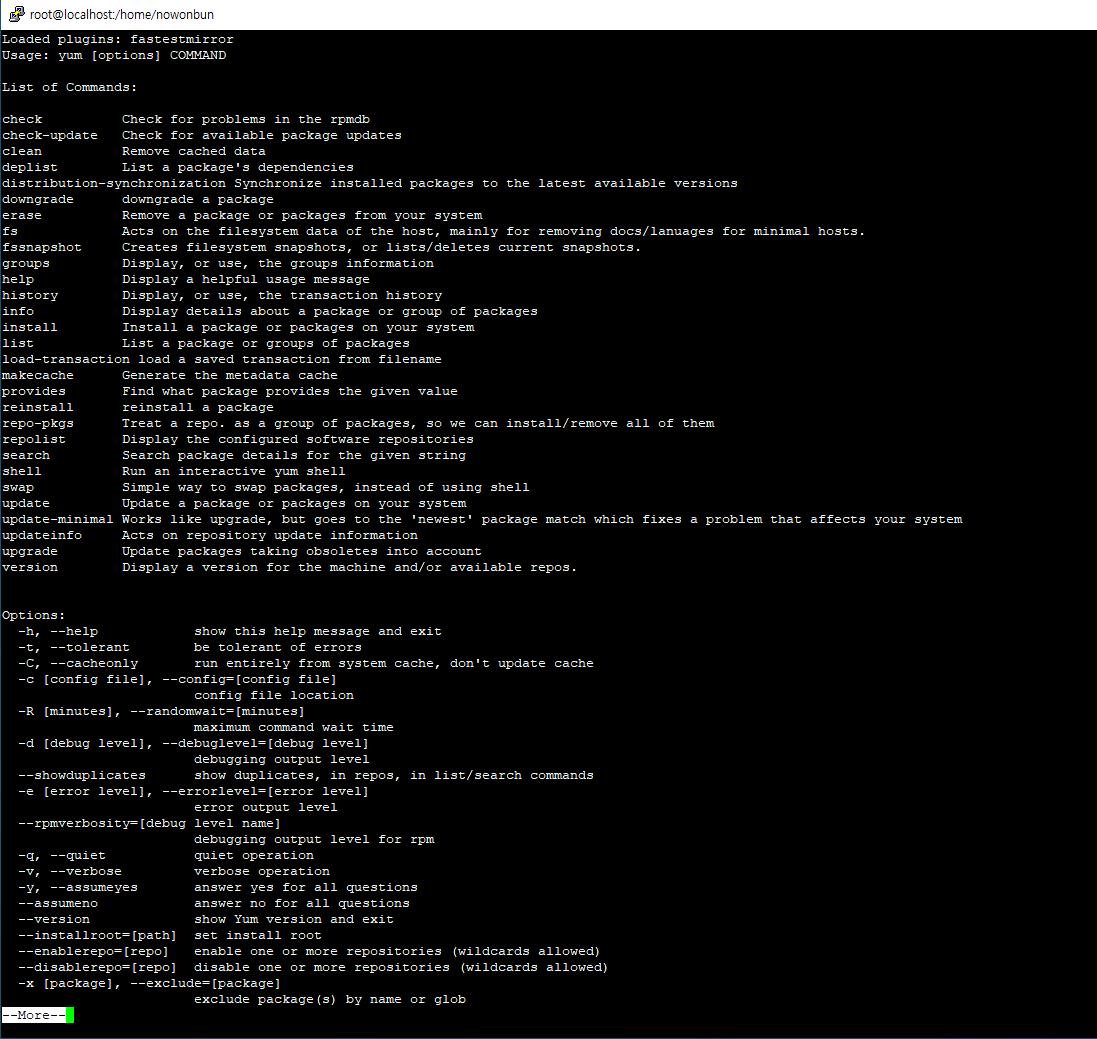Click 'exclude package(s) by name or glob'
Screen dimensions: 1097x1039
pyautogui.click(x=330, y=1000)
